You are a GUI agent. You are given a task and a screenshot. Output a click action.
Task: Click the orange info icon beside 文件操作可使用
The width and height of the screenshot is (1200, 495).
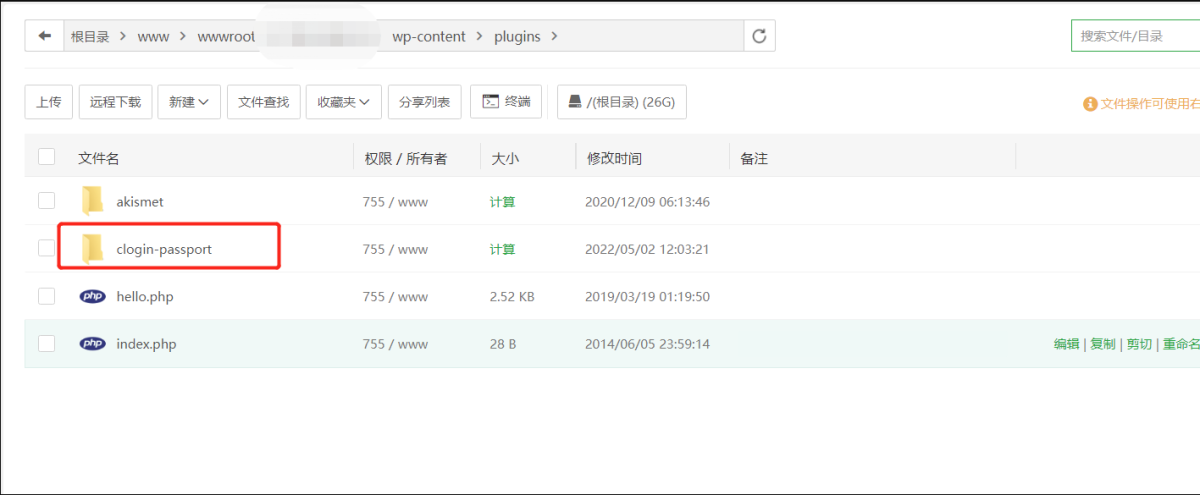click(x=1090, y=104)
